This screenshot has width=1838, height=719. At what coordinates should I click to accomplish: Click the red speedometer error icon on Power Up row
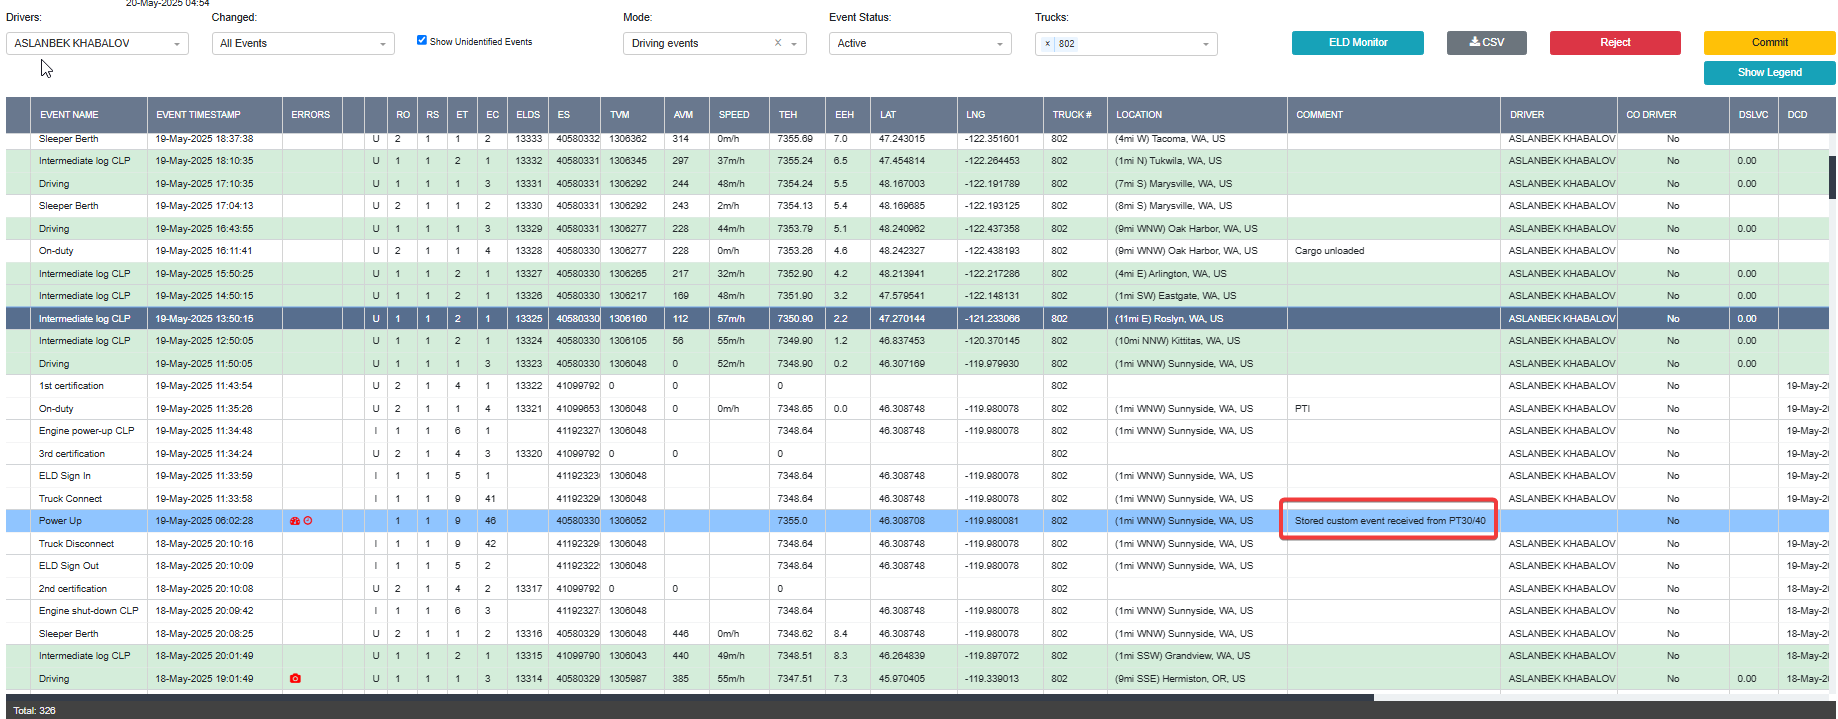click(294, 521)
